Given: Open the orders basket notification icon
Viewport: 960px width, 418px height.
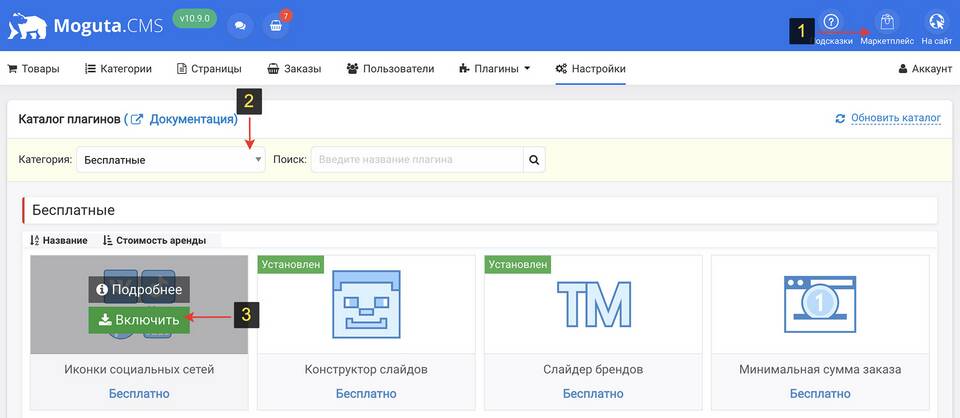Looking at the screenshot, I should (276, 25).
